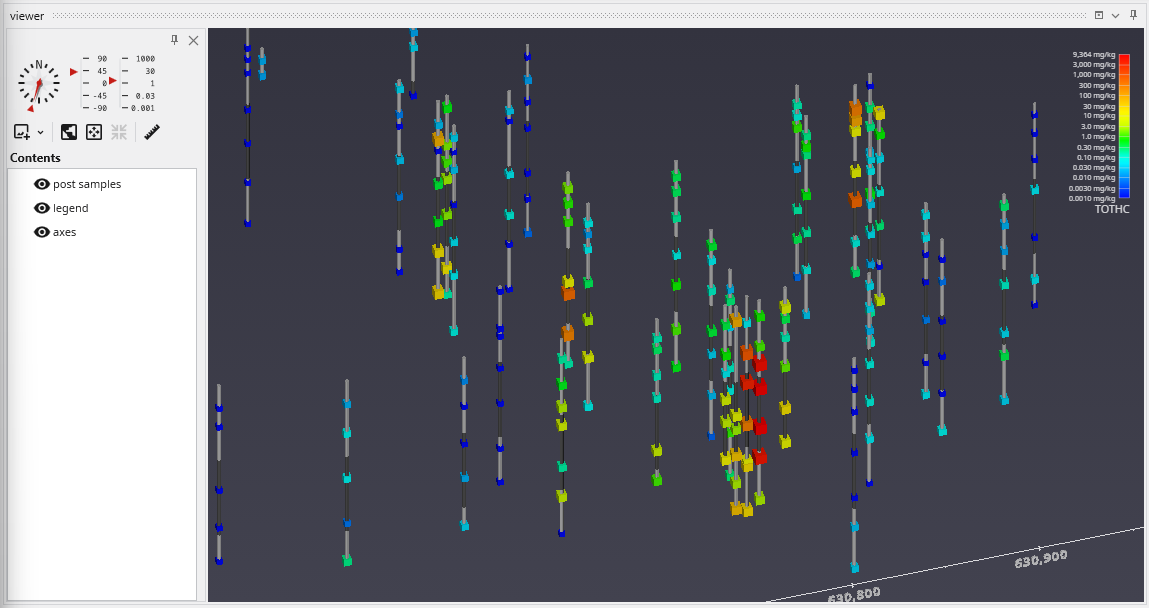
Task: Click the perspective view toggle icon
Action: click(69, 132)
